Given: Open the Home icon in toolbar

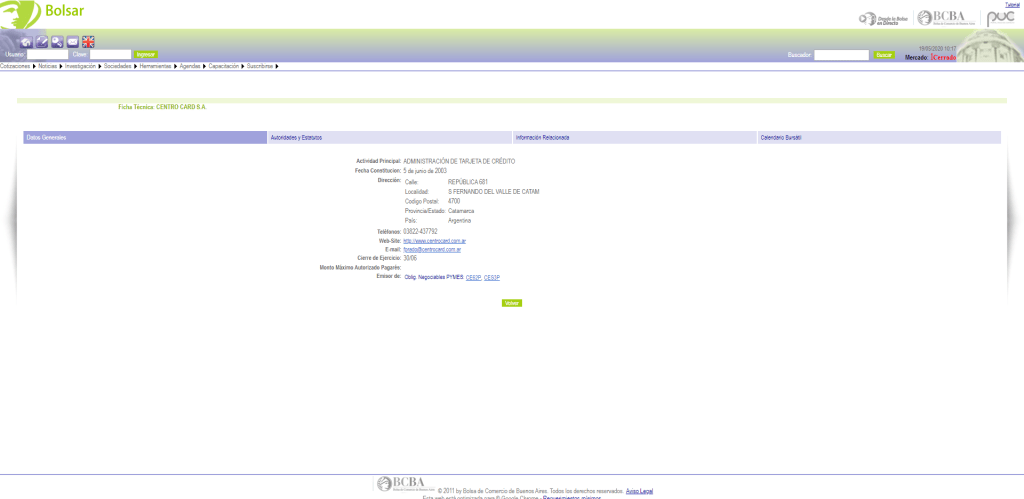Looking at the screenshot, I should click(26, 42).
